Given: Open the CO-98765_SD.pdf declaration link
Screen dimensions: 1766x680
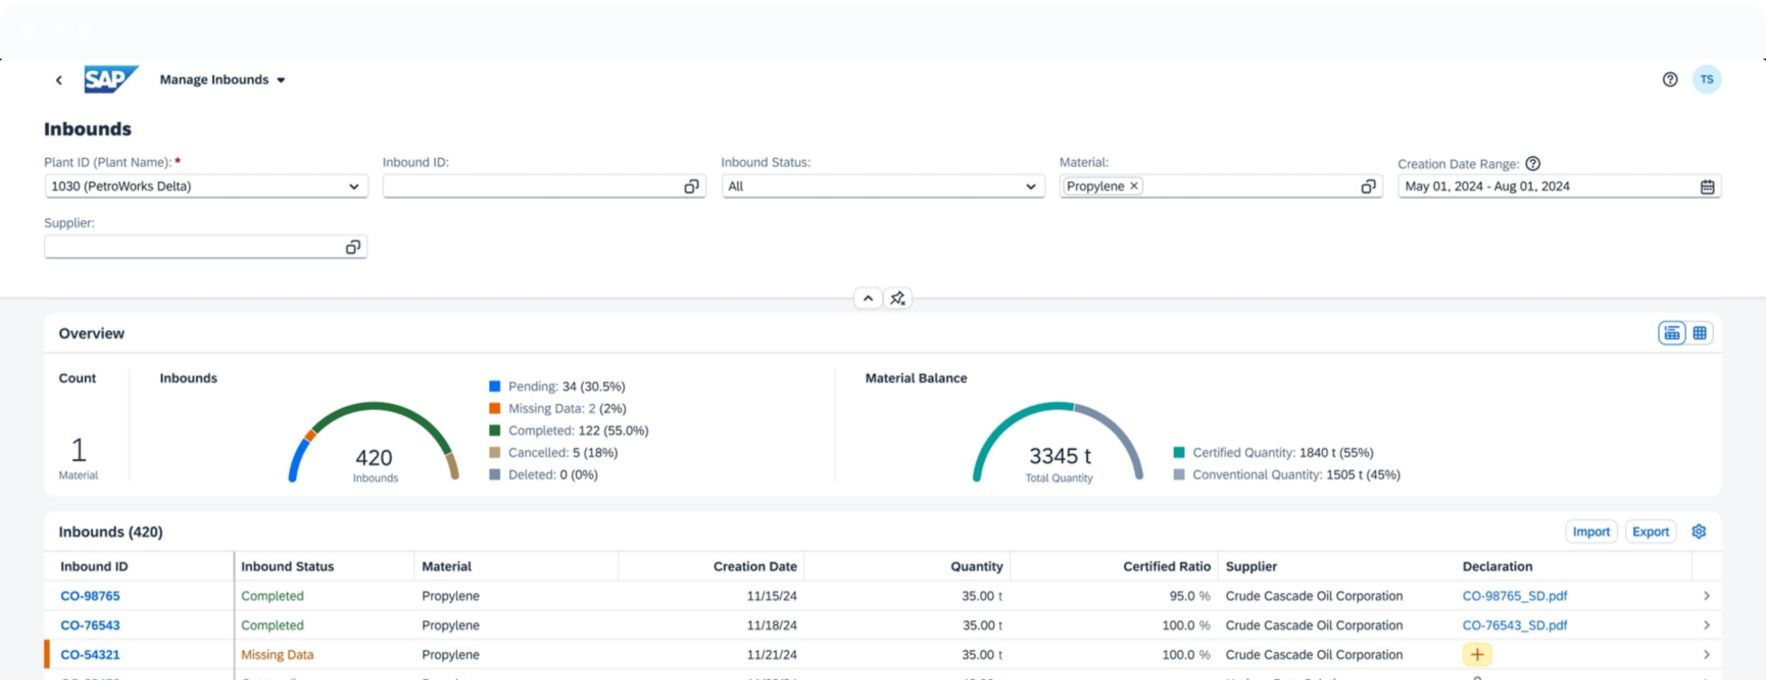Looking at the screenshot, I should coord(1514,596).
